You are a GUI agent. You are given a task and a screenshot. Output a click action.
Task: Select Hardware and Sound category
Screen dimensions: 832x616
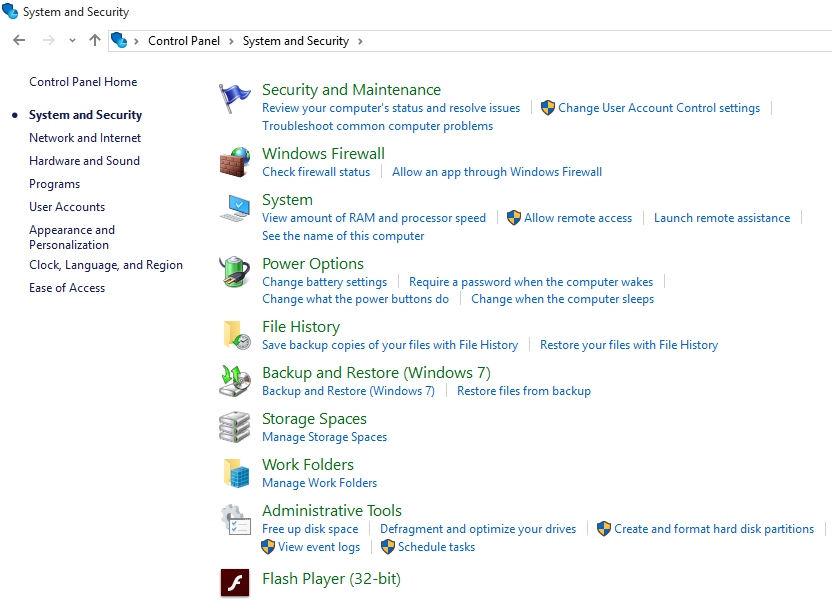click(x=84, y=161)
